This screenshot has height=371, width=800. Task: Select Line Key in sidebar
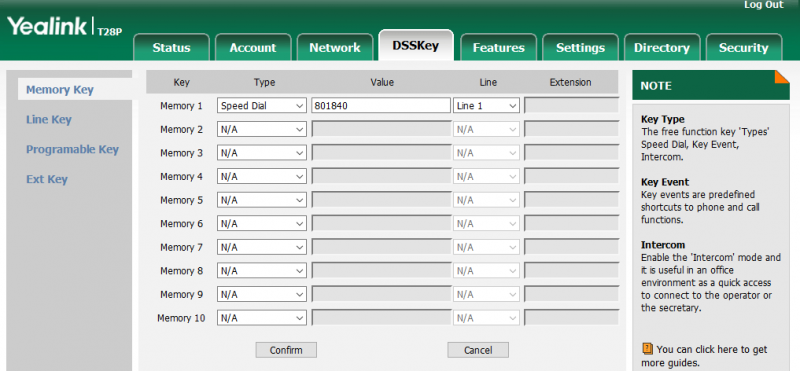coord(49,119)
